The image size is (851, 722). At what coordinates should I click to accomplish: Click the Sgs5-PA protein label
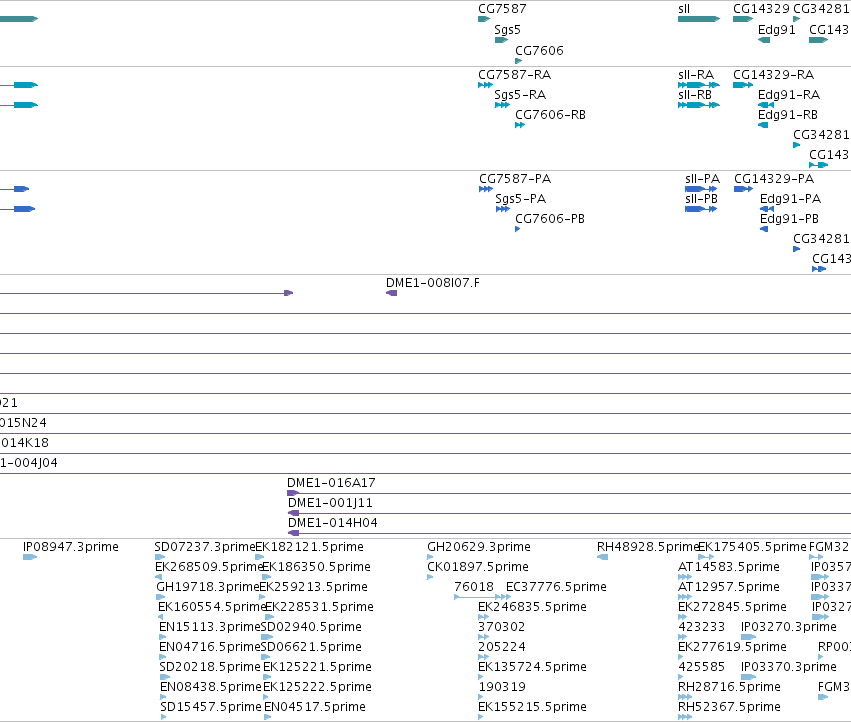pyautogui.click(x=520, y=199)
